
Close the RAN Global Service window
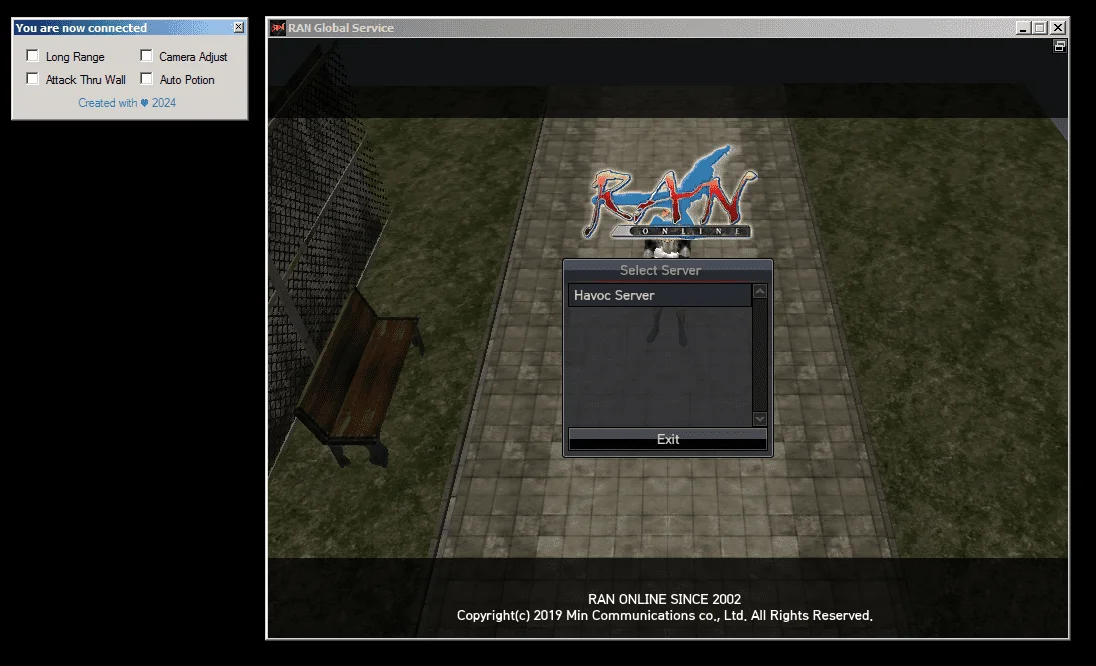click(1058, 28)
